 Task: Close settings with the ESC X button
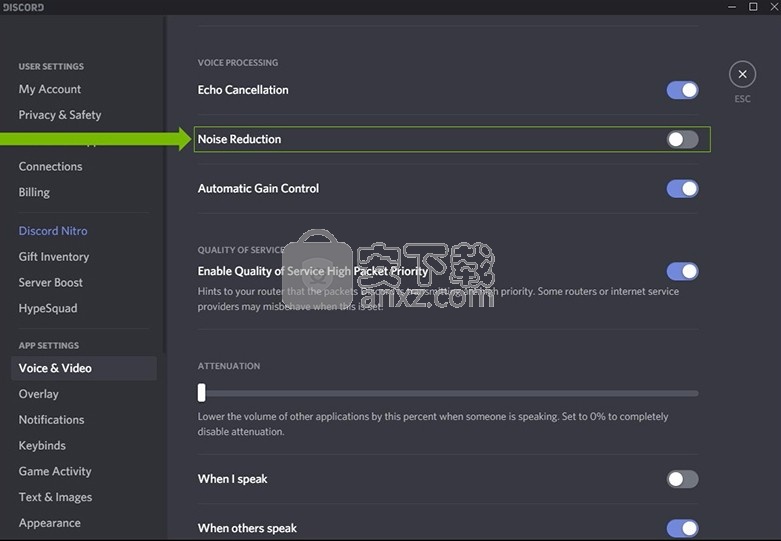coord(742,74)
